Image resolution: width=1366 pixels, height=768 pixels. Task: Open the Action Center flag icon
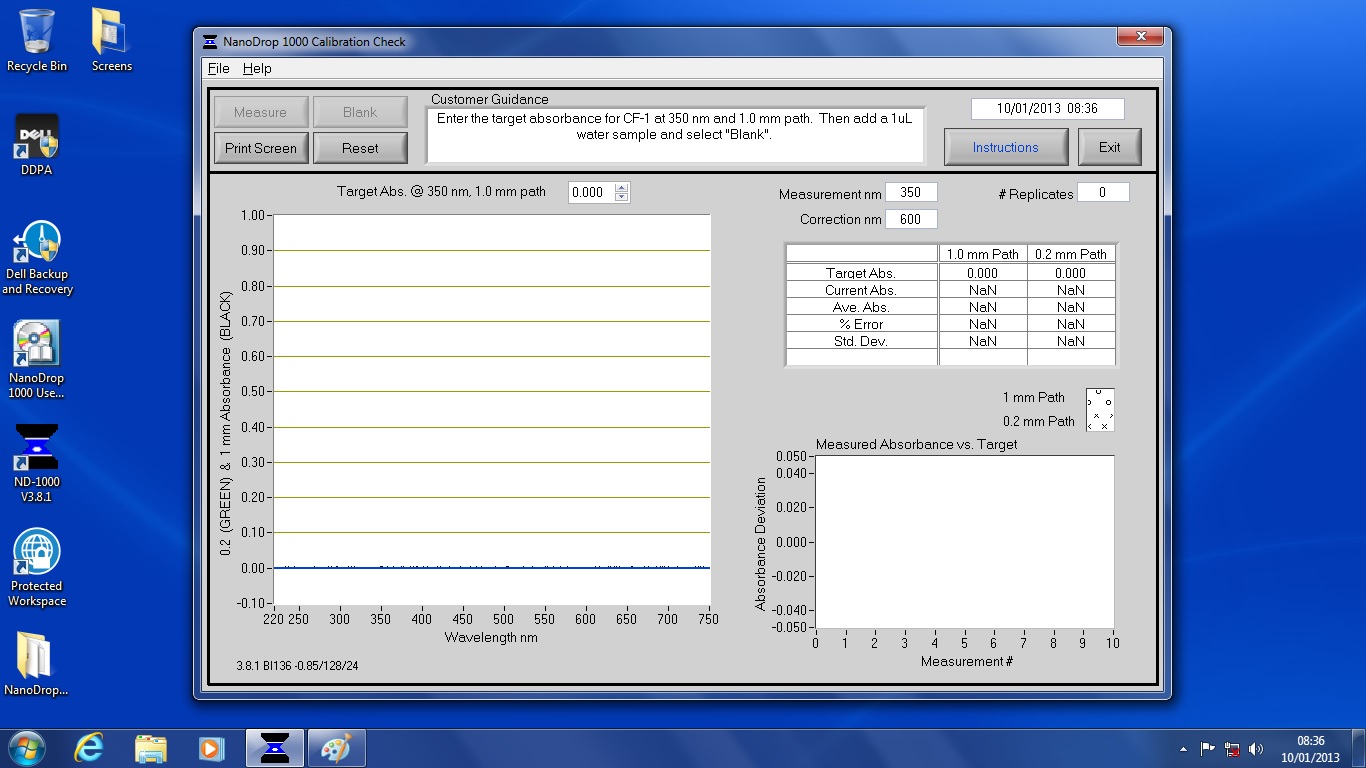point(1207,748)
